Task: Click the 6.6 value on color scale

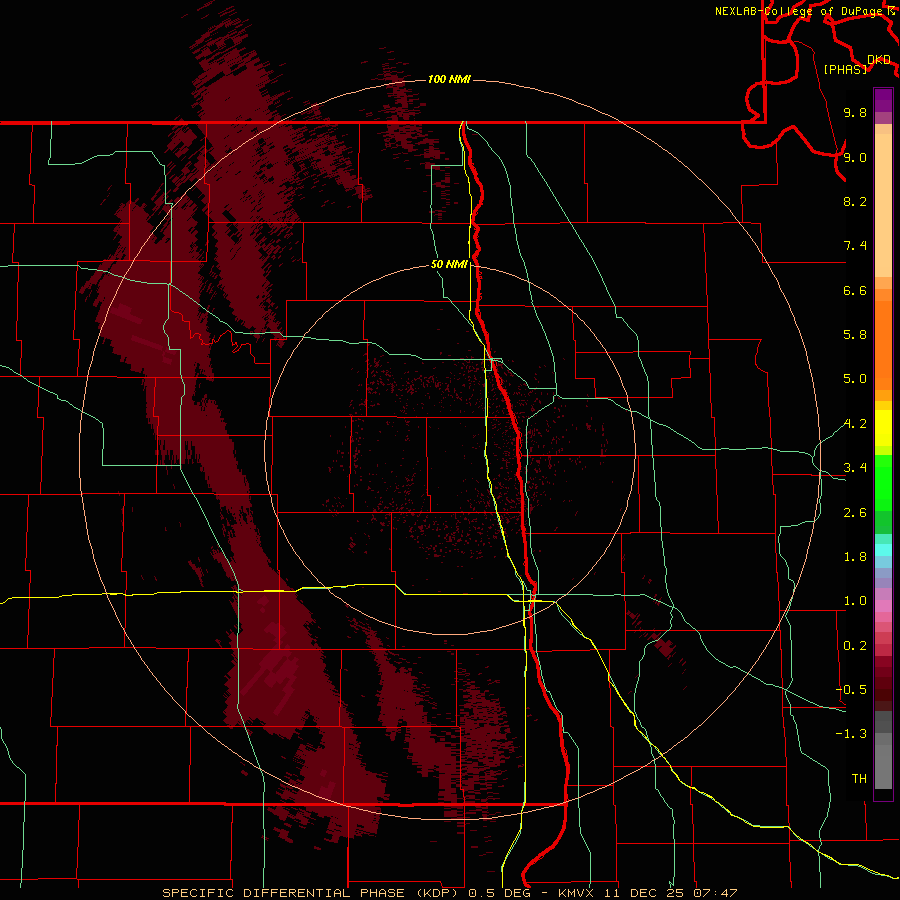Action: click(855, 290)
